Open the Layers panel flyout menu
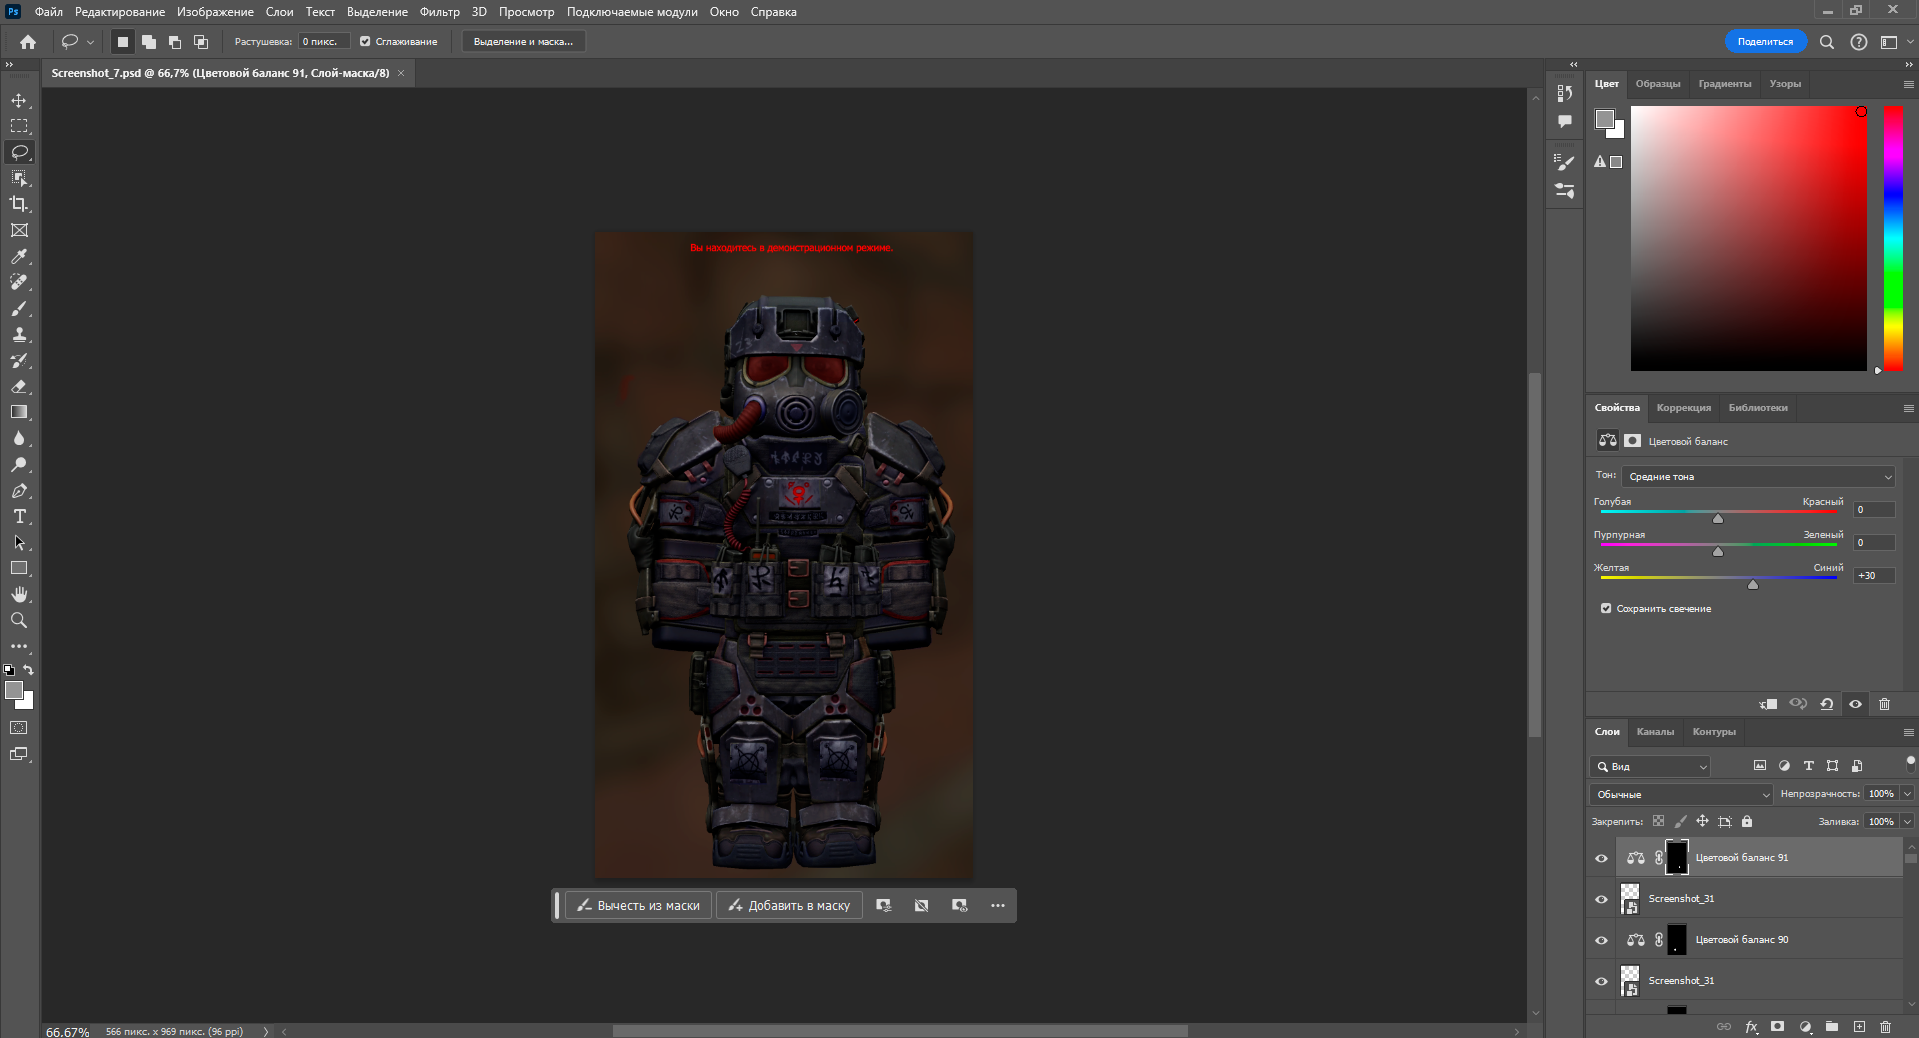 1908,732
